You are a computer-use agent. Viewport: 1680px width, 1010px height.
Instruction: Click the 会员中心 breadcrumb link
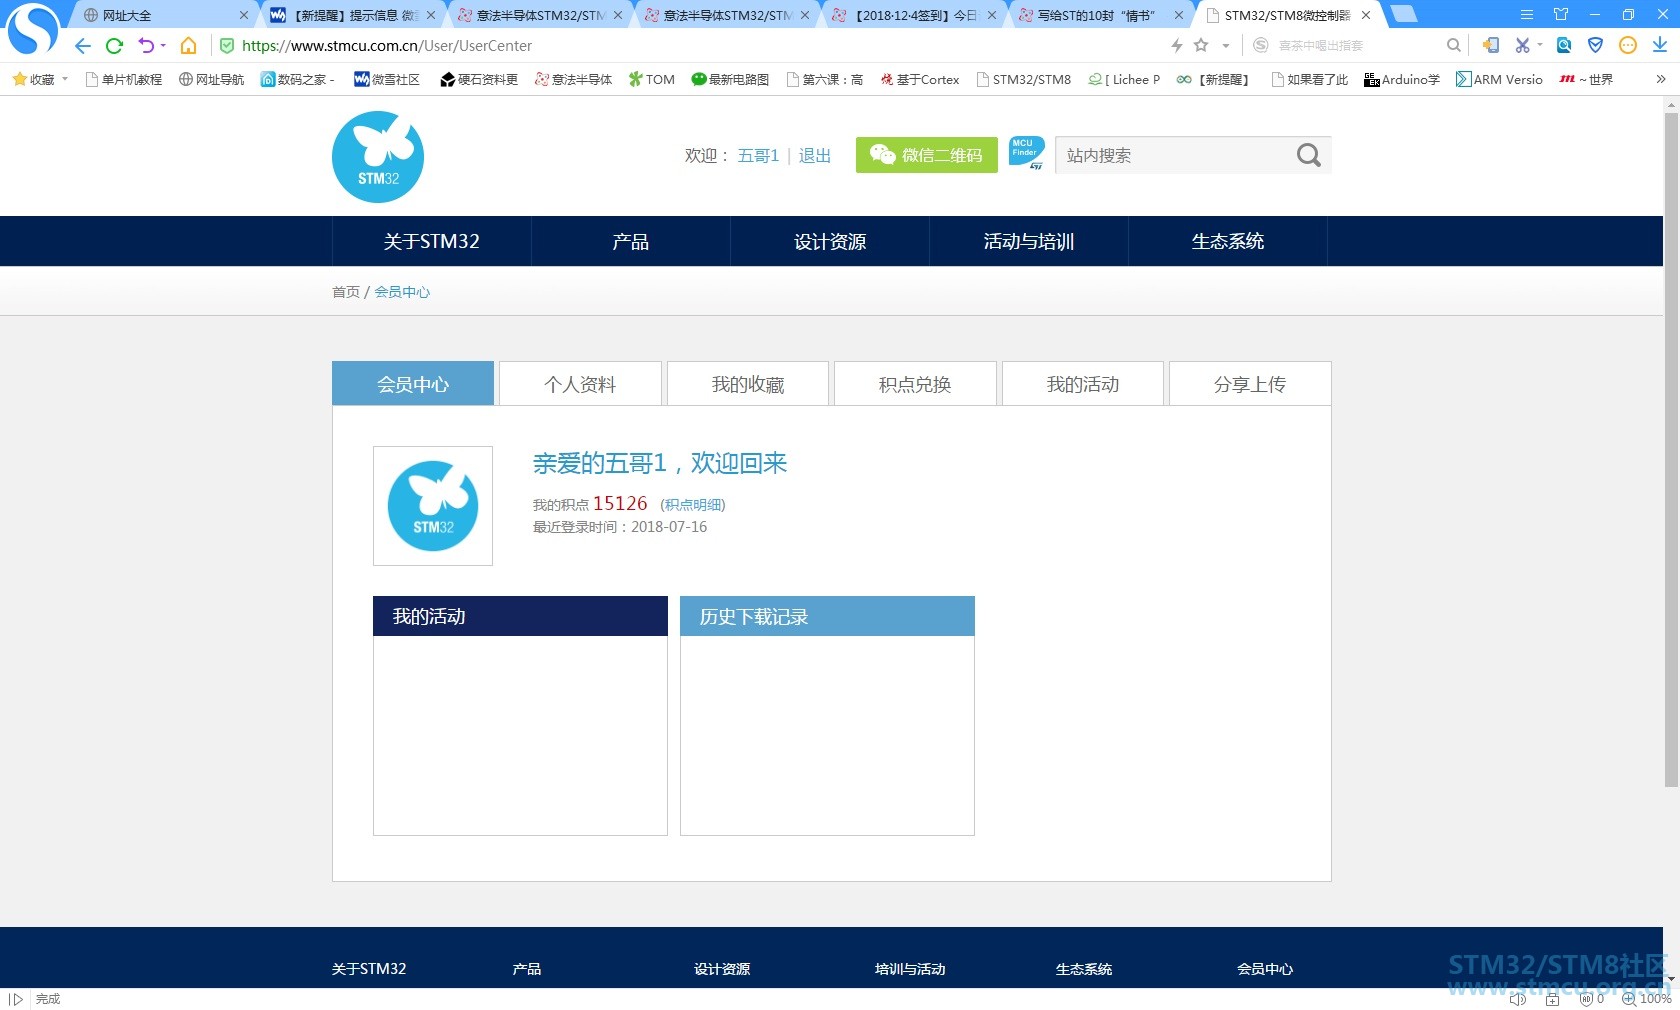click(x=402, y=292)
